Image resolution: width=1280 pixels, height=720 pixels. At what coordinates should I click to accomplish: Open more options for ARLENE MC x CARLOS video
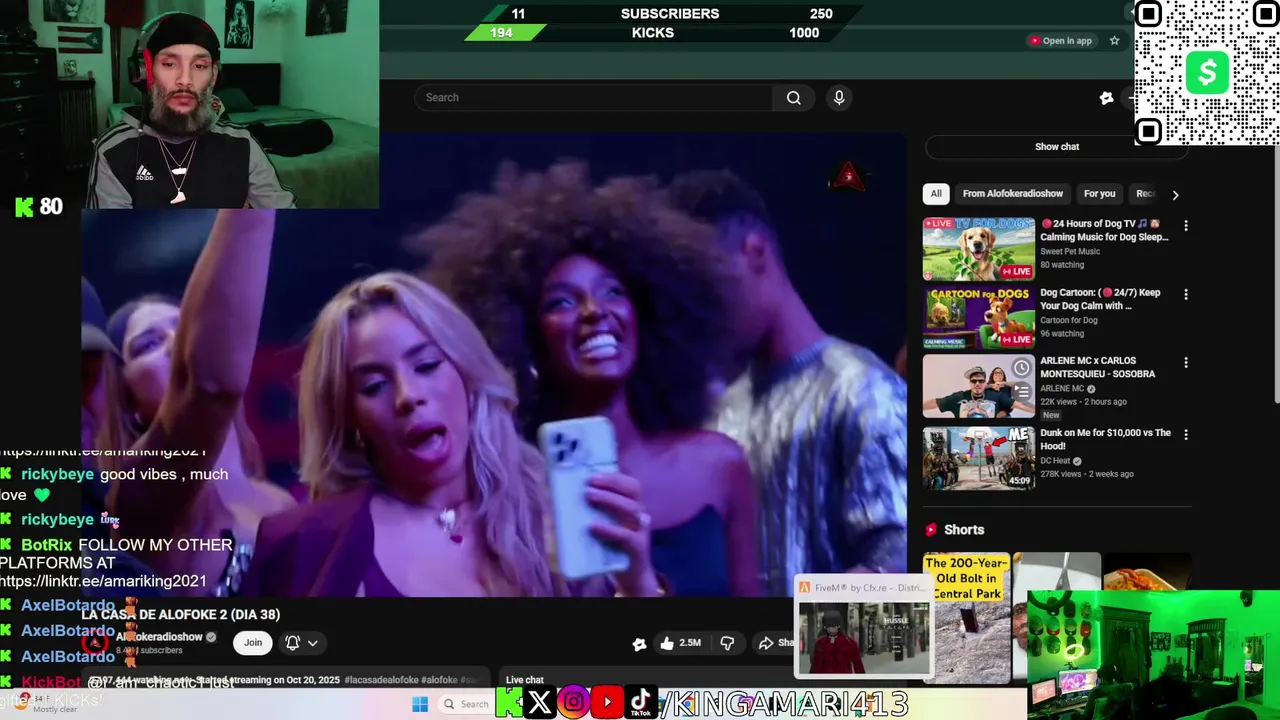click(x=1186, y=363)
